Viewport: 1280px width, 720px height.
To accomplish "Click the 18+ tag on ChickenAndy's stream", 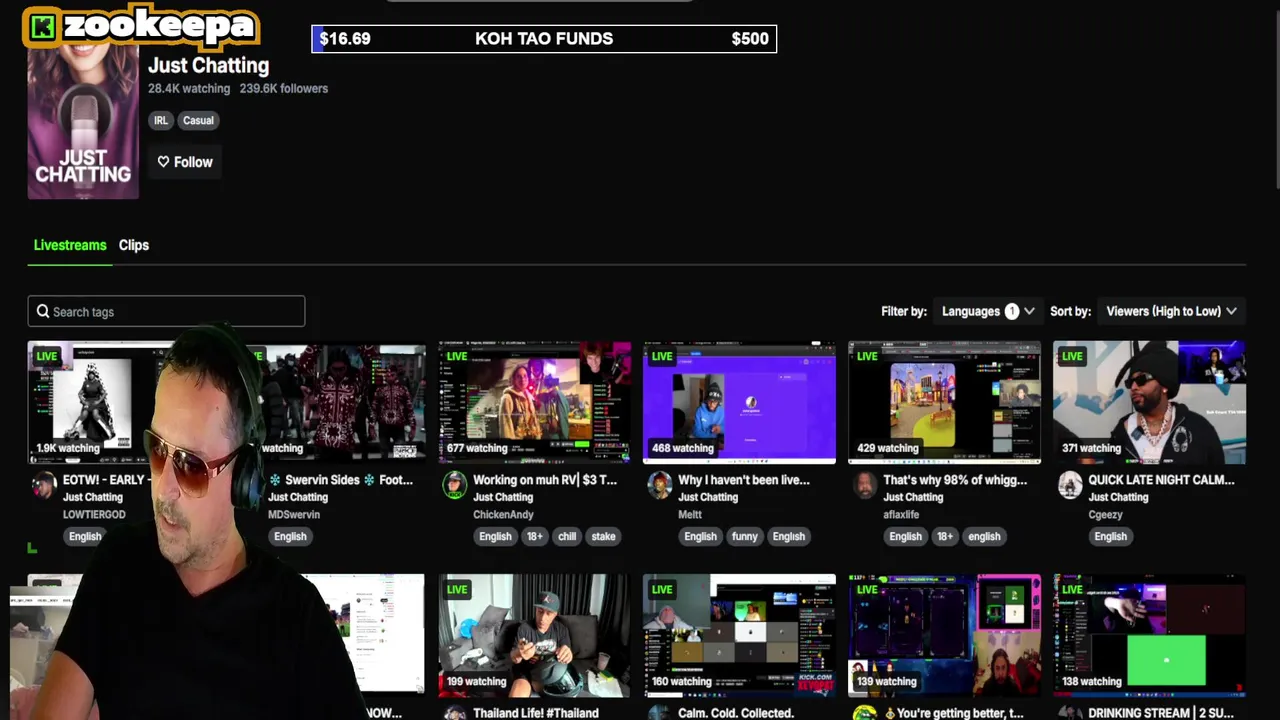I will coord(535,536).
